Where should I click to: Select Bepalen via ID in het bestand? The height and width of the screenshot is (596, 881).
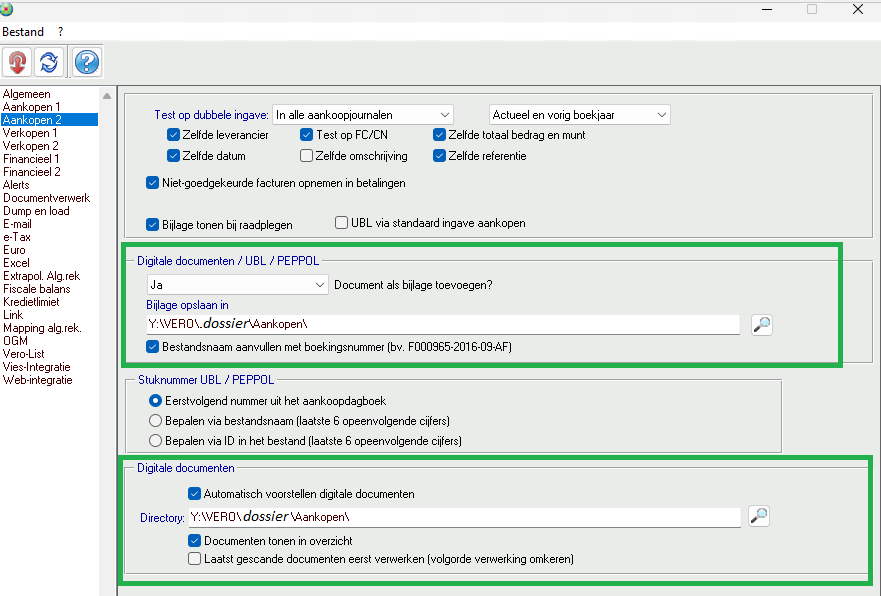155,440
